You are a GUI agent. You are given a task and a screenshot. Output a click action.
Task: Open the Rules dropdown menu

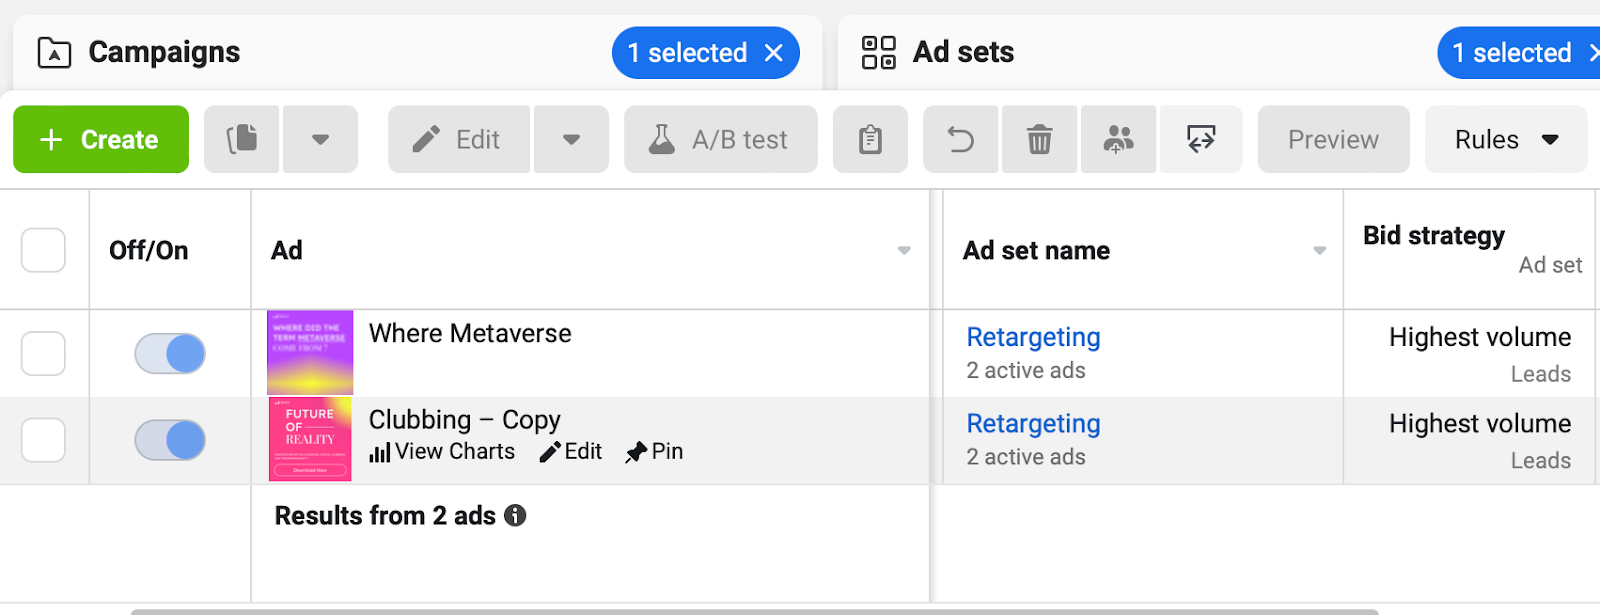[x=1506, y=139]
